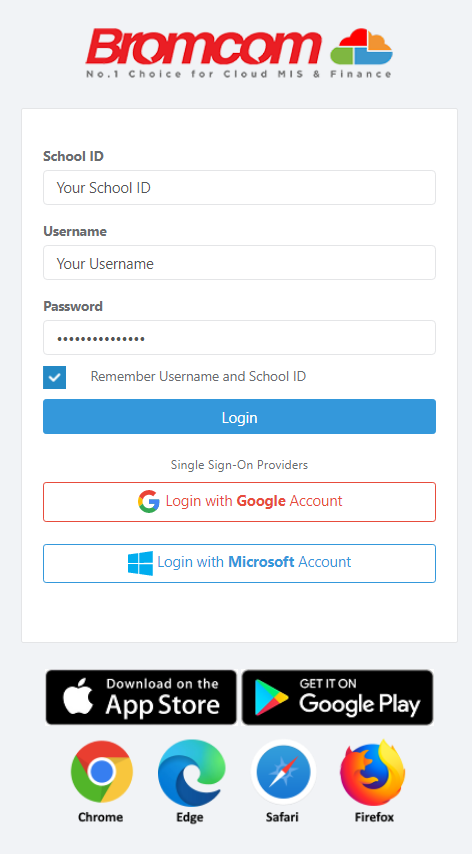
Task: Focus the Password input field
Action: (x=240, y=338)
